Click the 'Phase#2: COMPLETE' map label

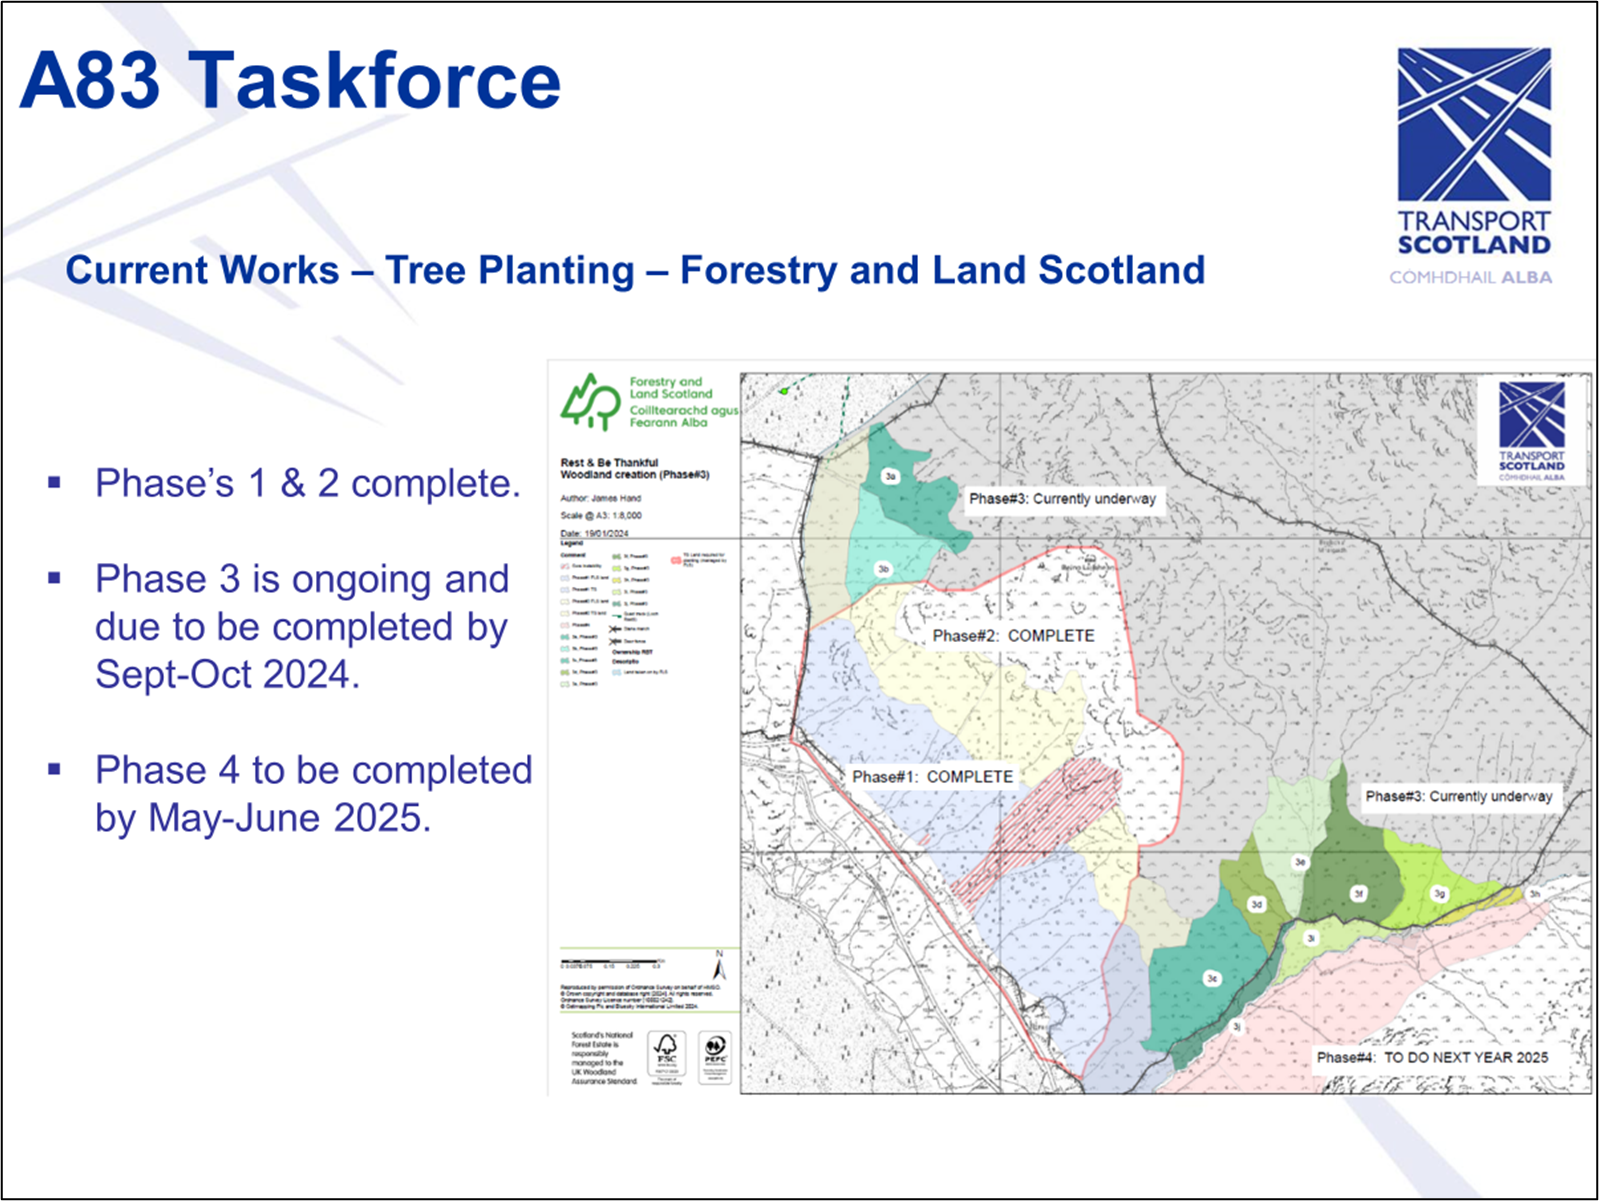1013,636
